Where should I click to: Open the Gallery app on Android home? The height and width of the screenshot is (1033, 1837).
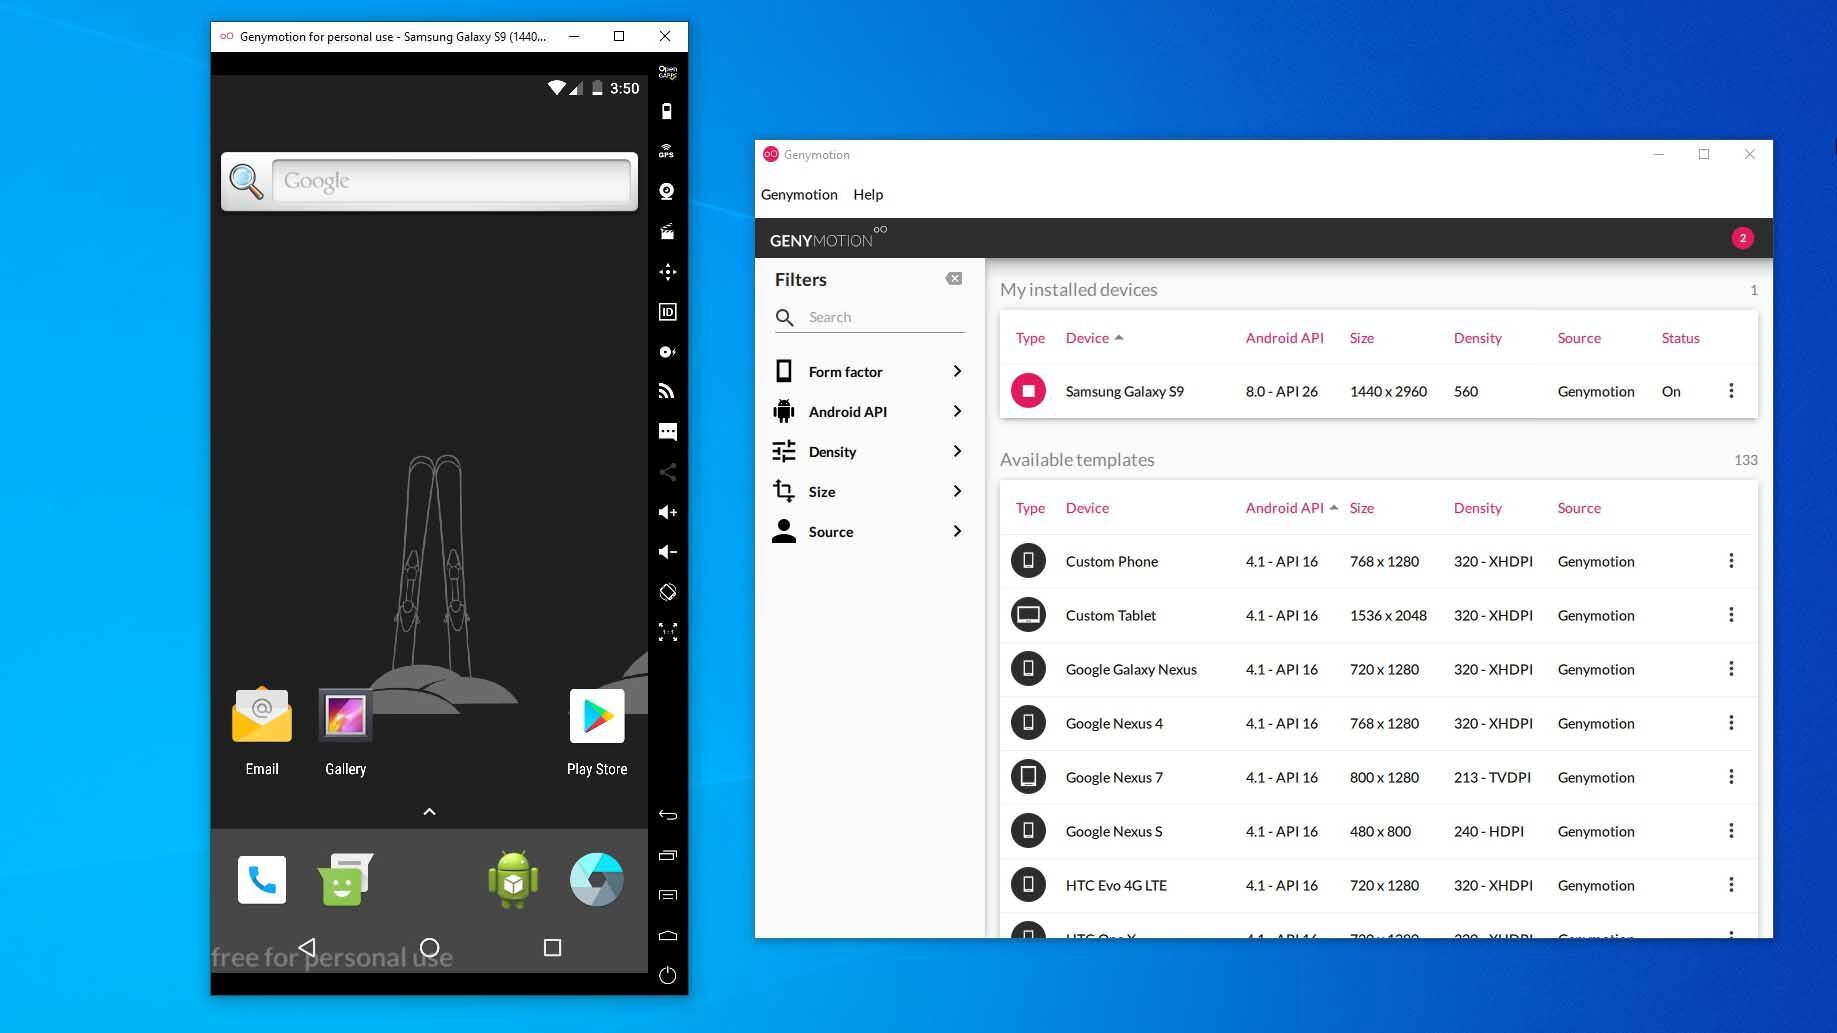pyautogui.click(x=345, y=731)
